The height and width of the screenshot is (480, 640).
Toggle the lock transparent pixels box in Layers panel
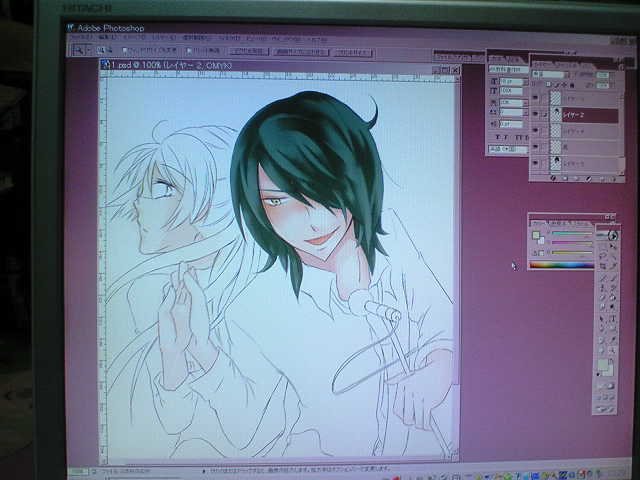[x=548, y=84]
